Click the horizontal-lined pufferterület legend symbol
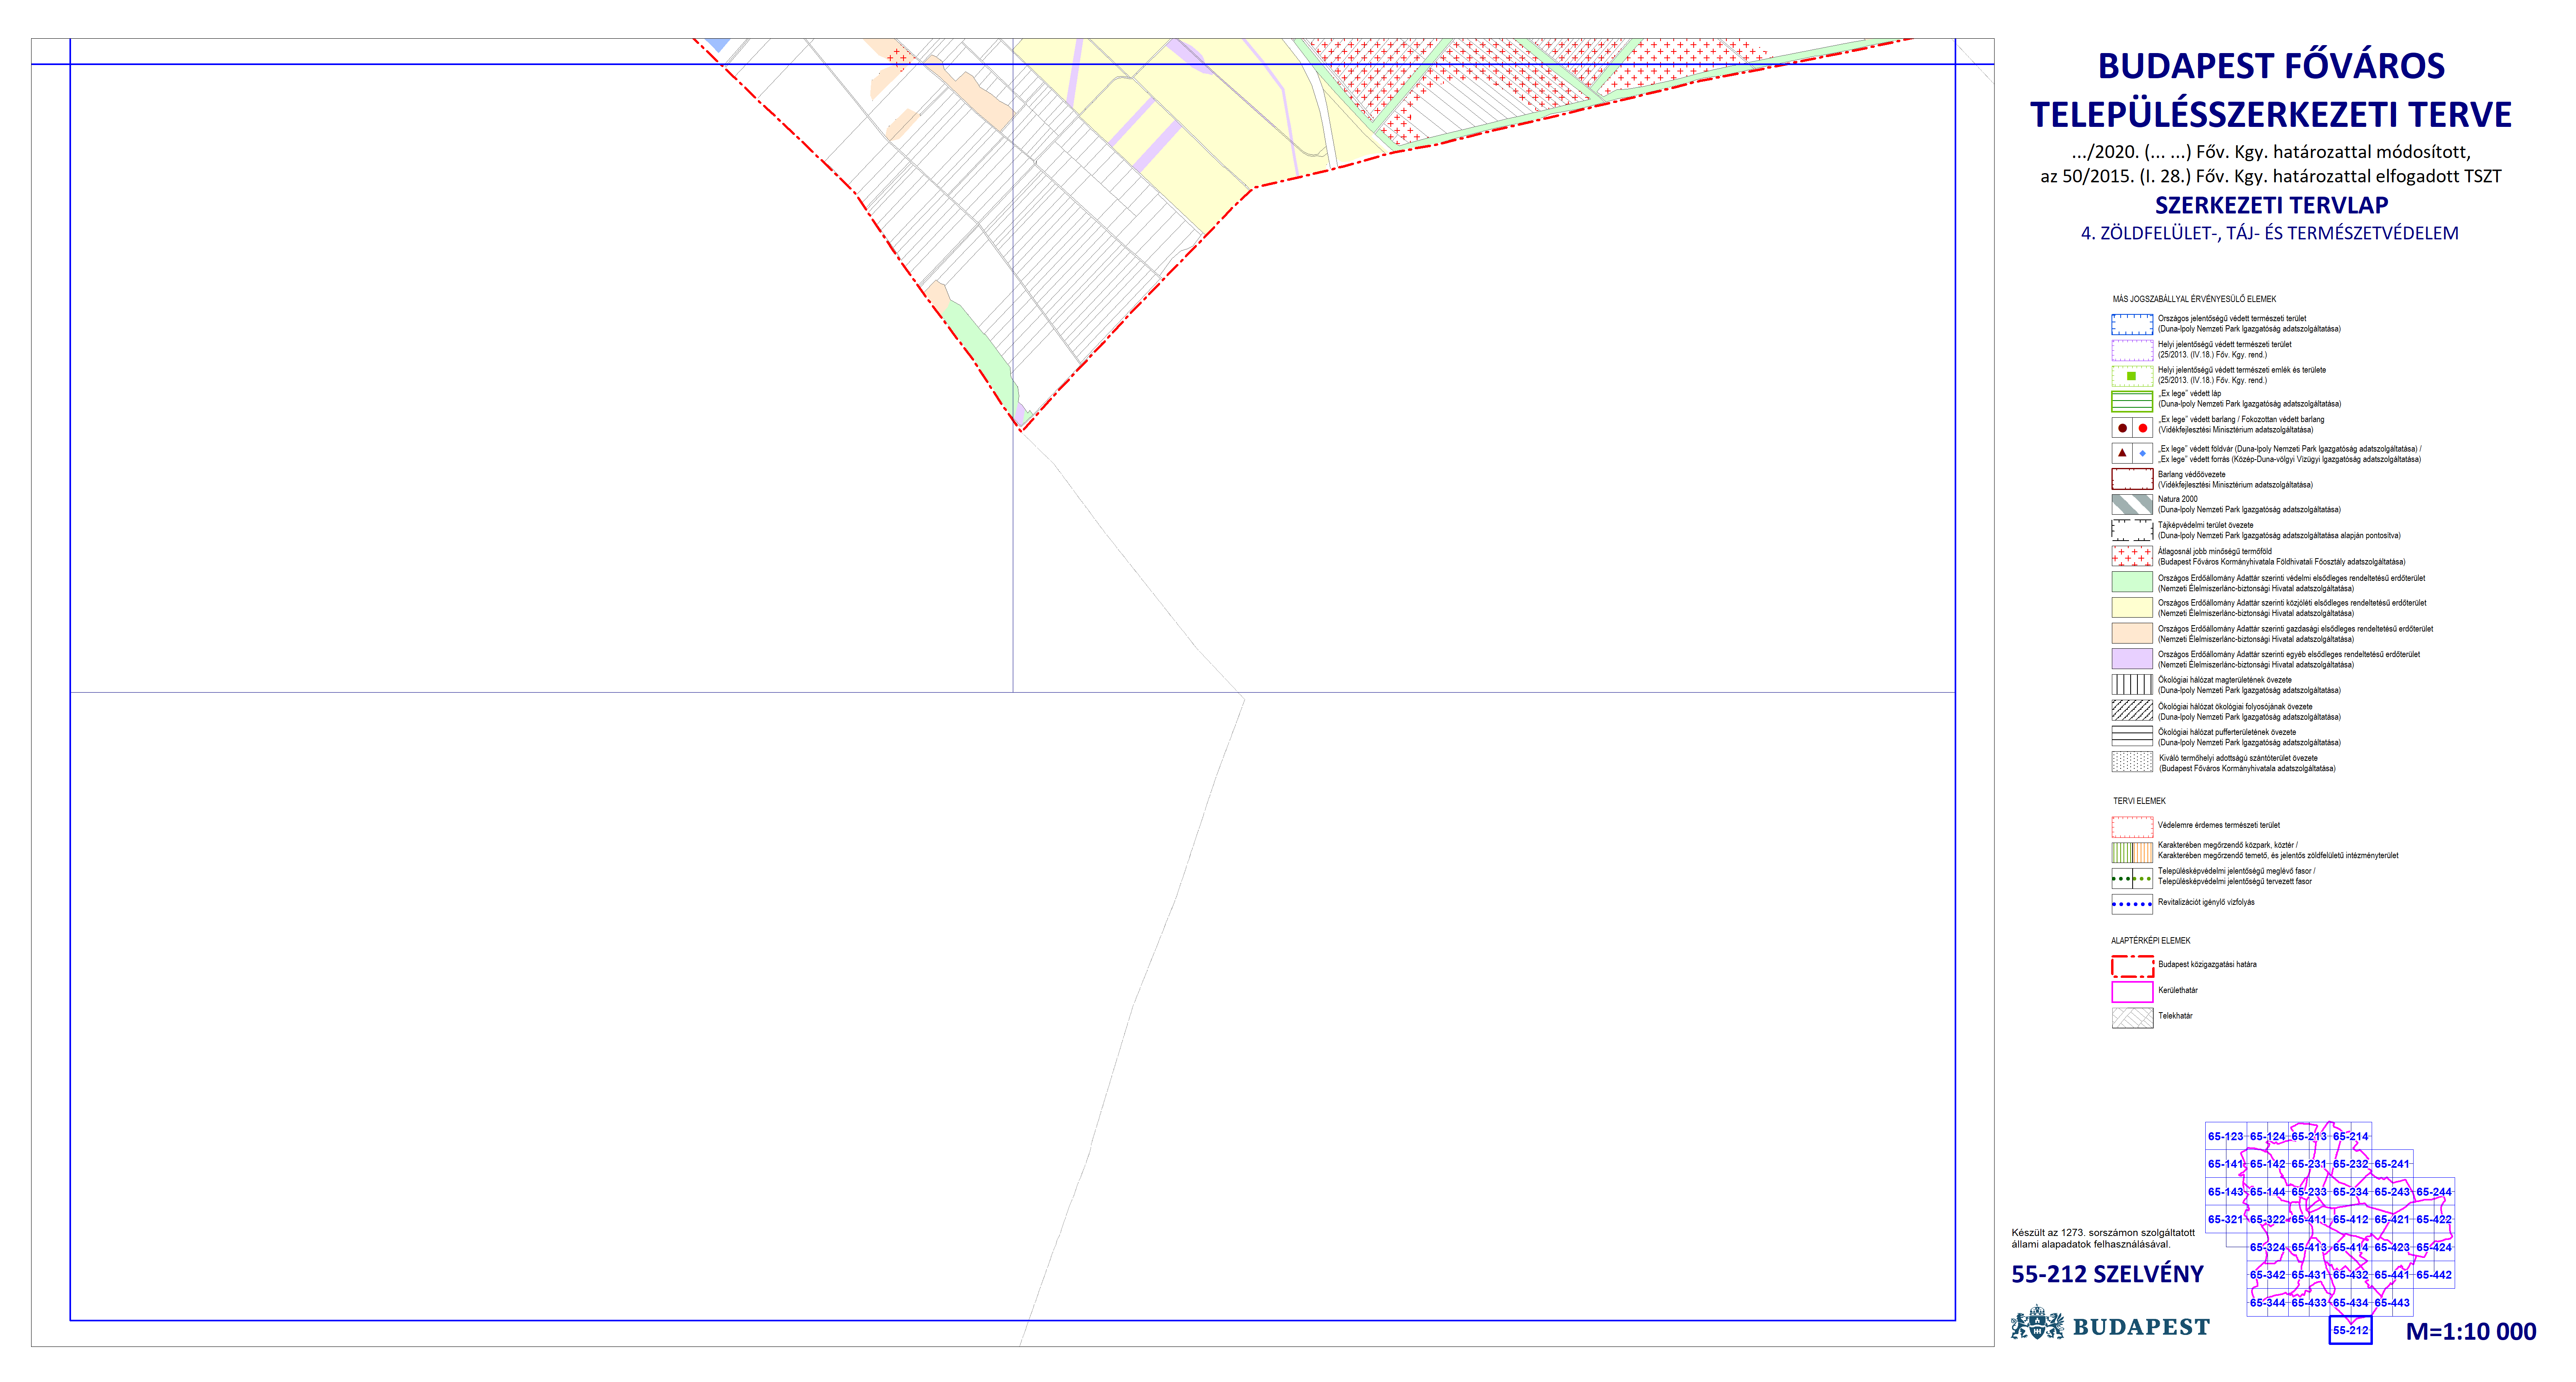The image size is (2576, 1382). click(x=2132, y=736)
